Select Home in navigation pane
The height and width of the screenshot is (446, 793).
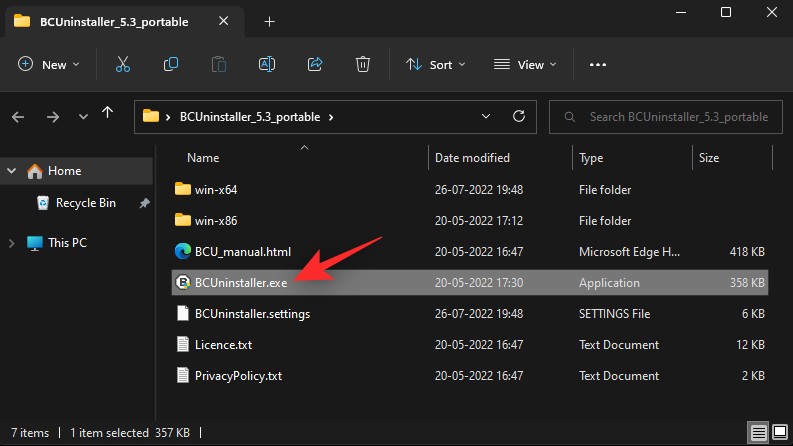64,171
